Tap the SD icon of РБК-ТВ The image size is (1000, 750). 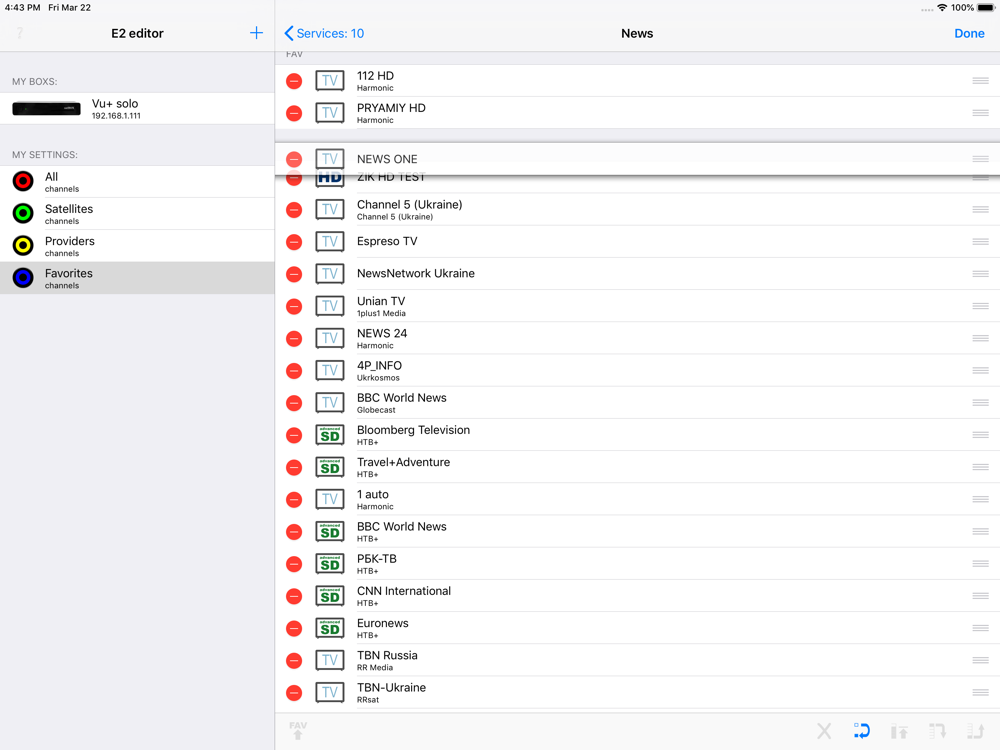click(330, 564)
